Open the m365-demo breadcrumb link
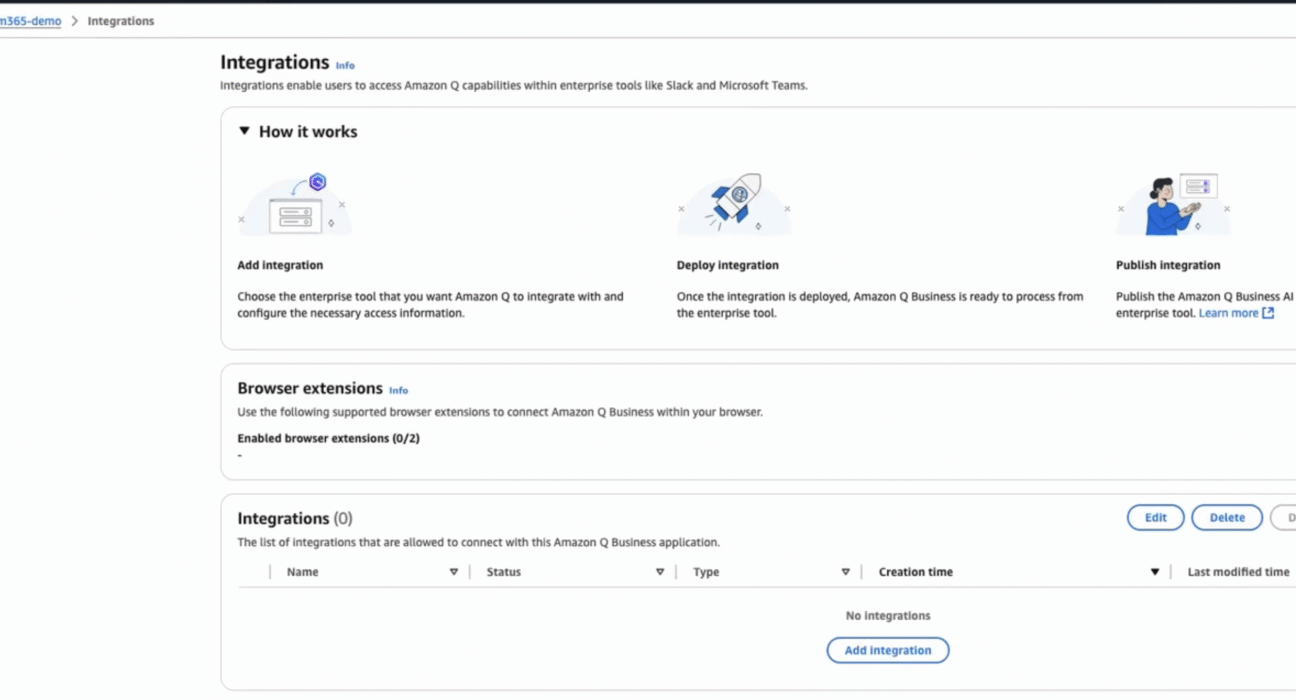The width and height of the screenshot is (1296, 700). (x=30, y=21)
